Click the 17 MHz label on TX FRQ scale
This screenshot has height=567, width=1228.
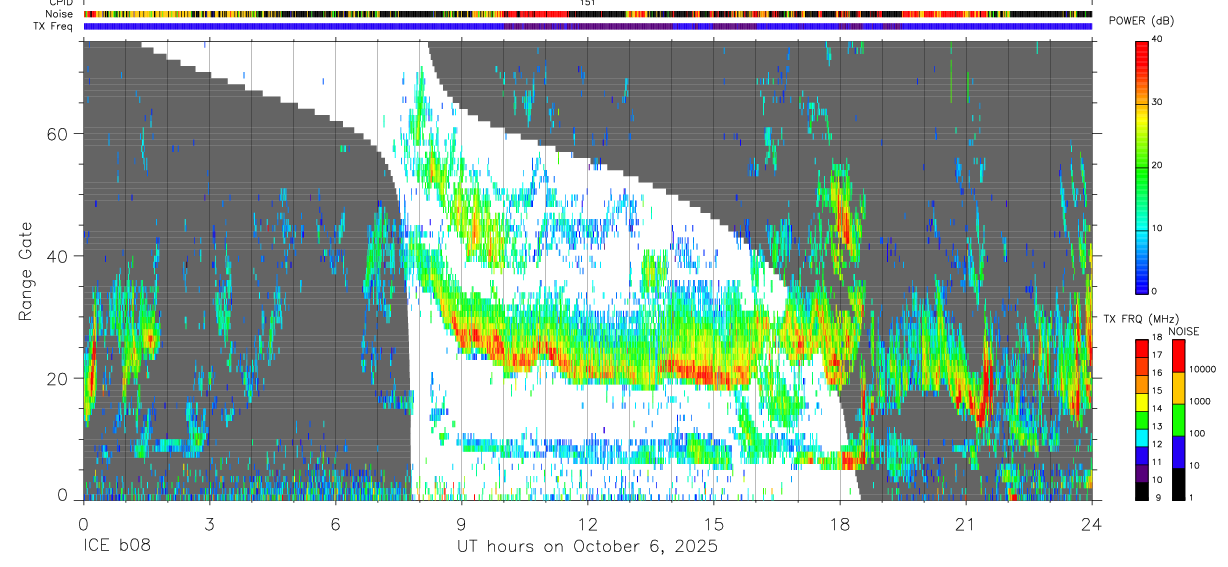(x=1157, y=355)
